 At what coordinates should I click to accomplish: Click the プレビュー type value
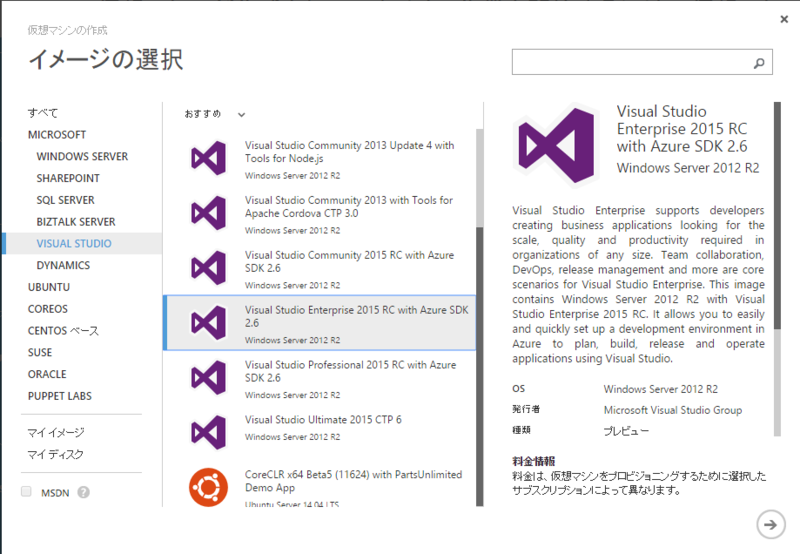coord(626,431)
